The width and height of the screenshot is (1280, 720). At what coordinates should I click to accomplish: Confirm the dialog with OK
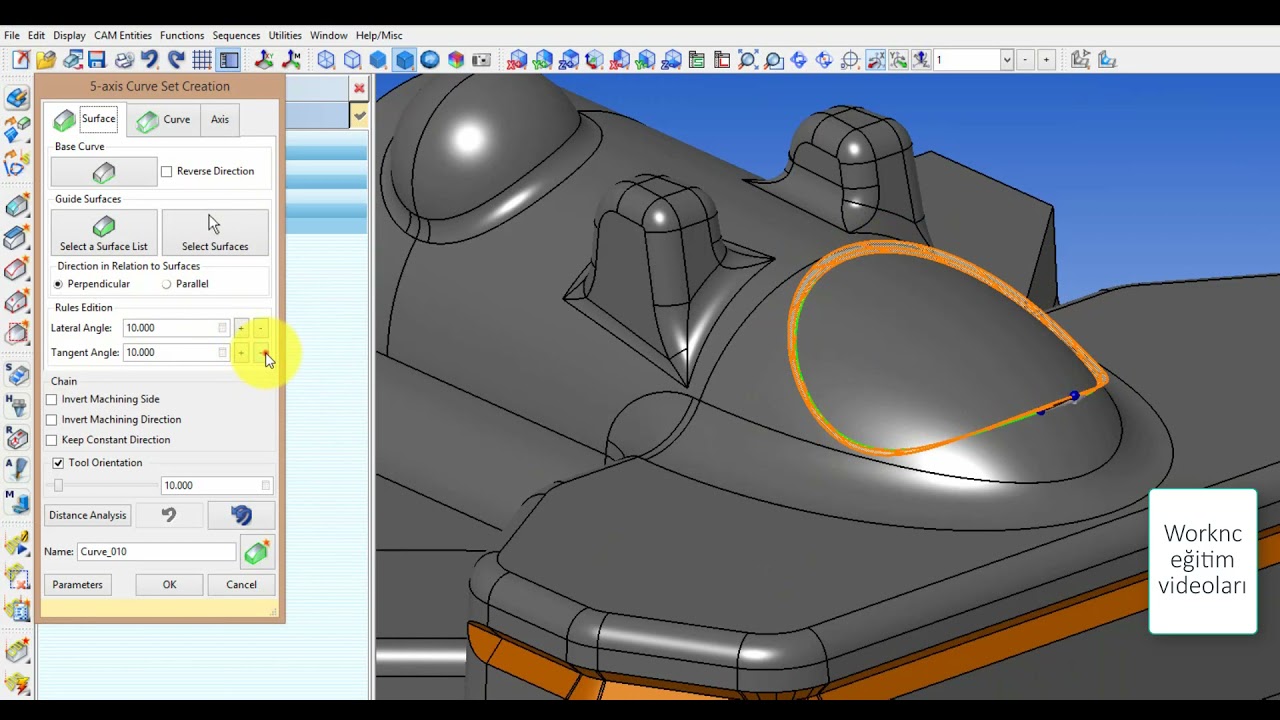point(169,585)
